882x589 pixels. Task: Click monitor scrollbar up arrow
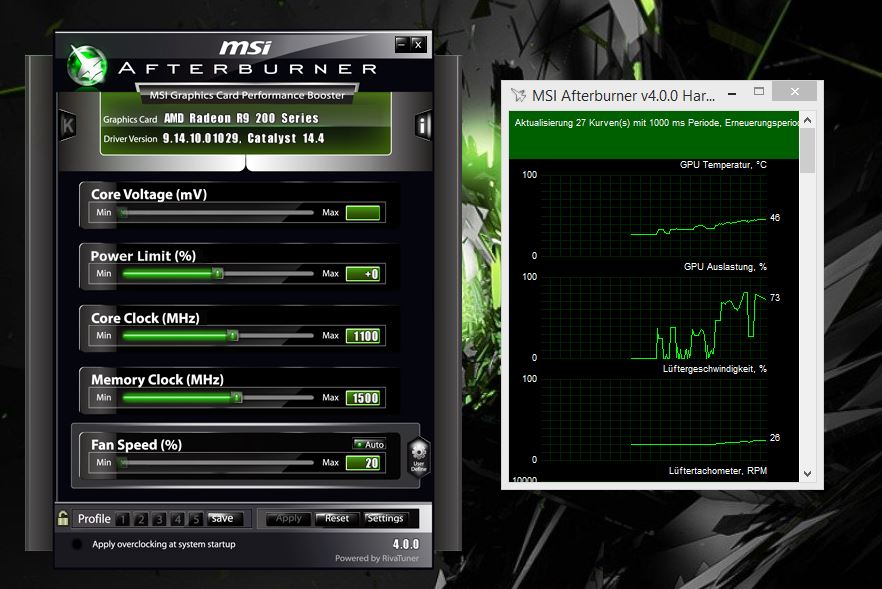point(808,120)
